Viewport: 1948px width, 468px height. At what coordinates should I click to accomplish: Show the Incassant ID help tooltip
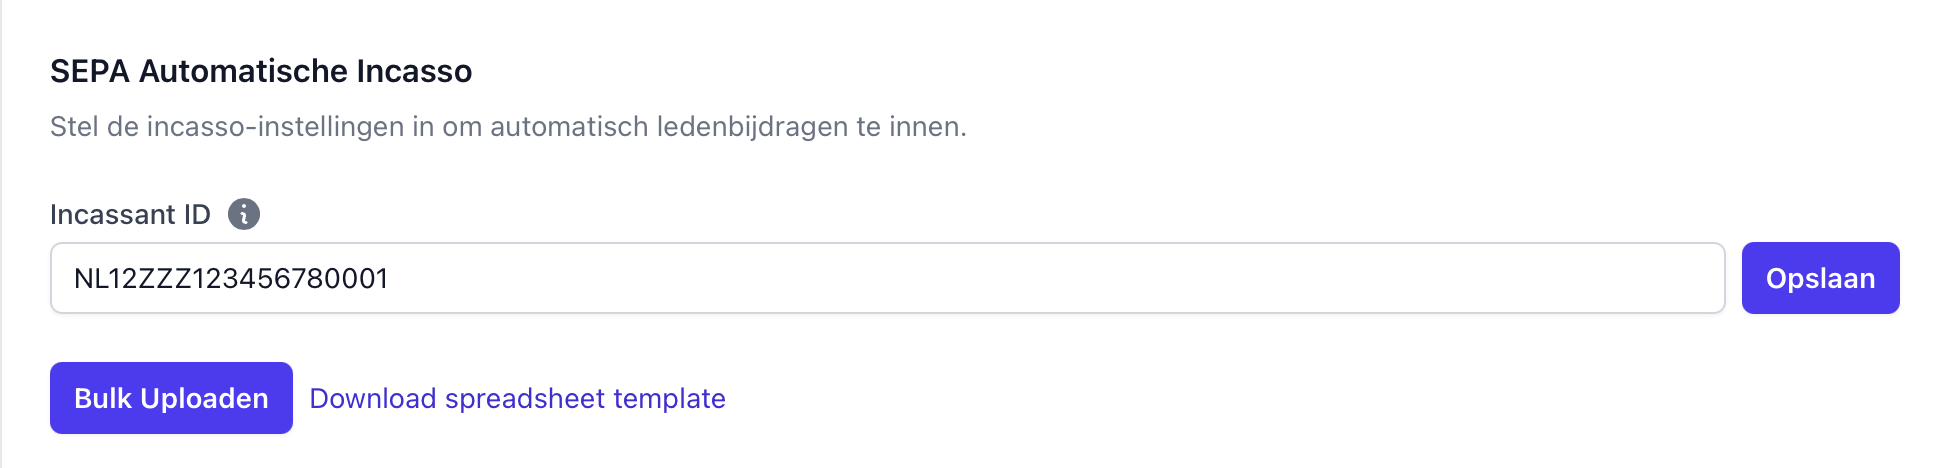[244, 214]
